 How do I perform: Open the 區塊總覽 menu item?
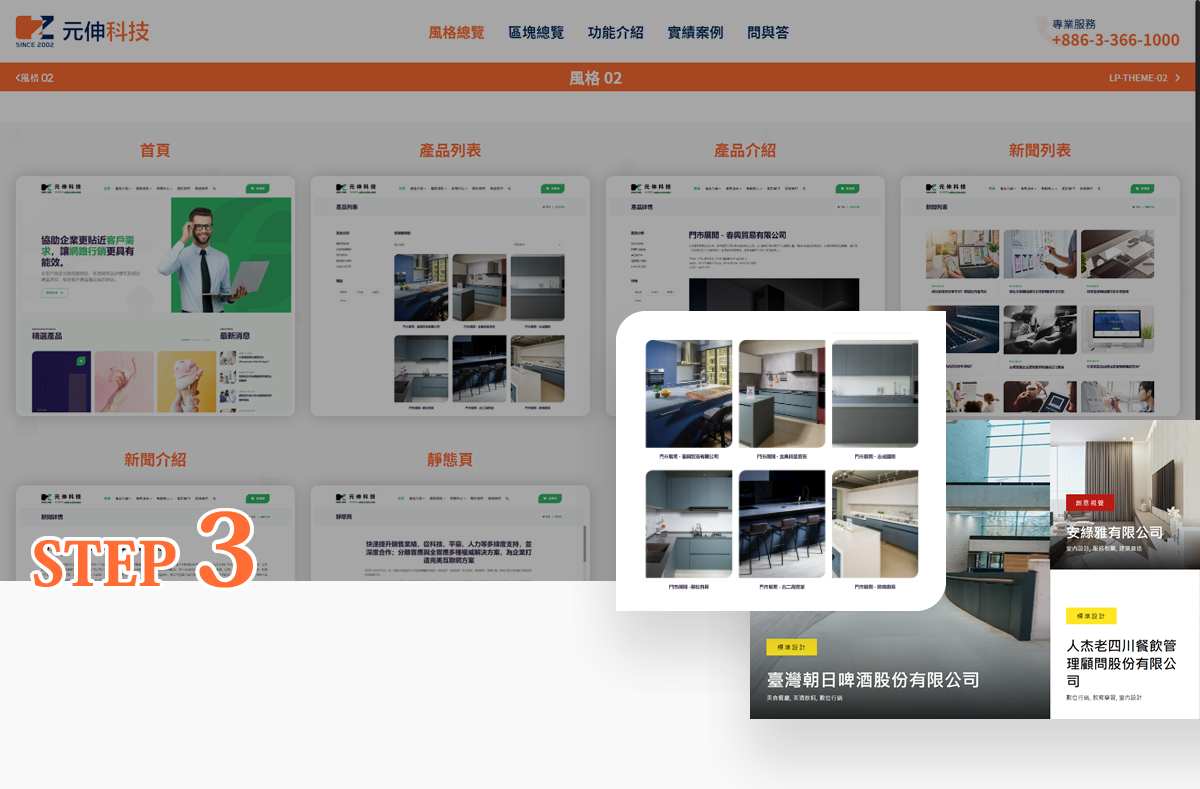536,33
